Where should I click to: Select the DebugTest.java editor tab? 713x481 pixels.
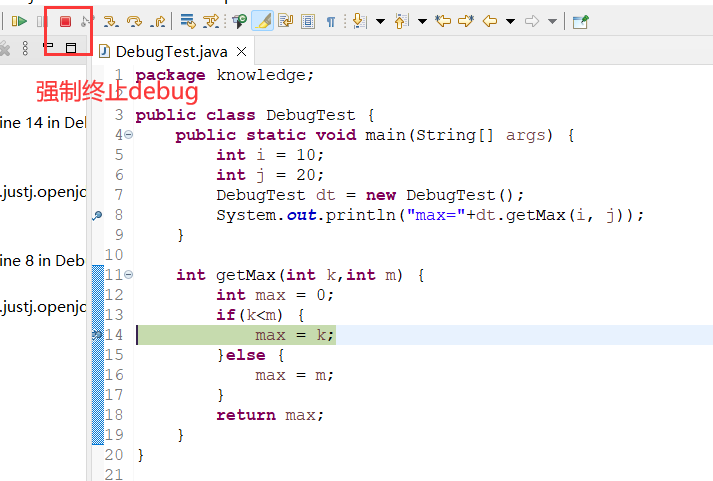tap(171, 52)
